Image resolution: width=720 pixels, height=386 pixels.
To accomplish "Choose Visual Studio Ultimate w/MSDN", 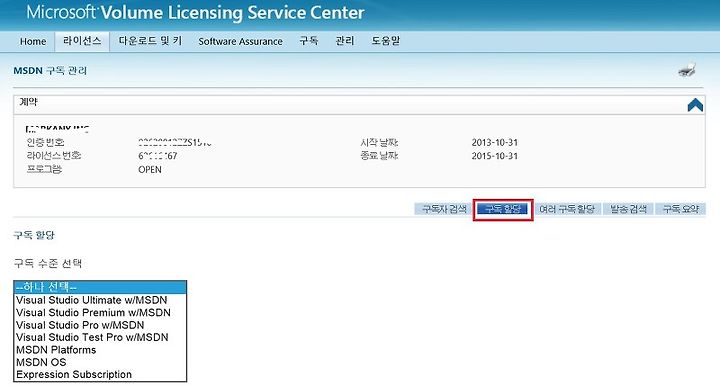I will [100, 300].
